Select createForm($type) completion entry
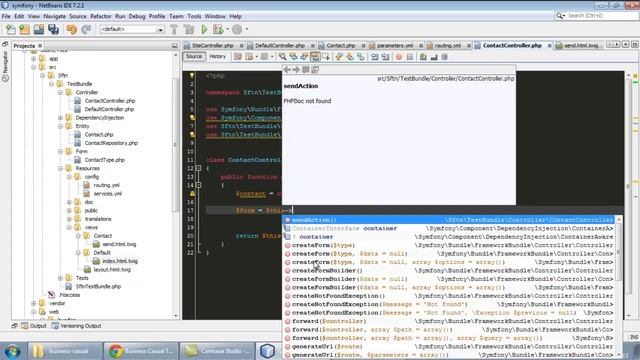The image size is (640, 360). [x=449, y=245]
